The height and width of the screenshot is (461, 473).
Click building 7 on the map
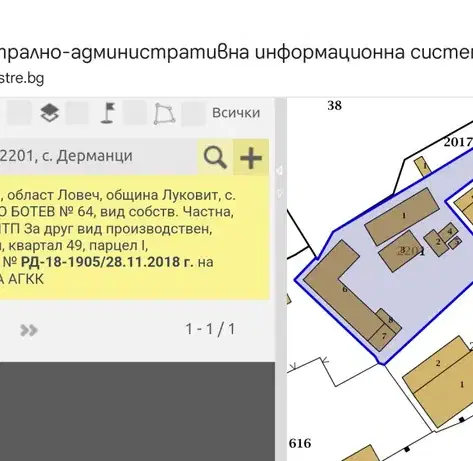382,336
